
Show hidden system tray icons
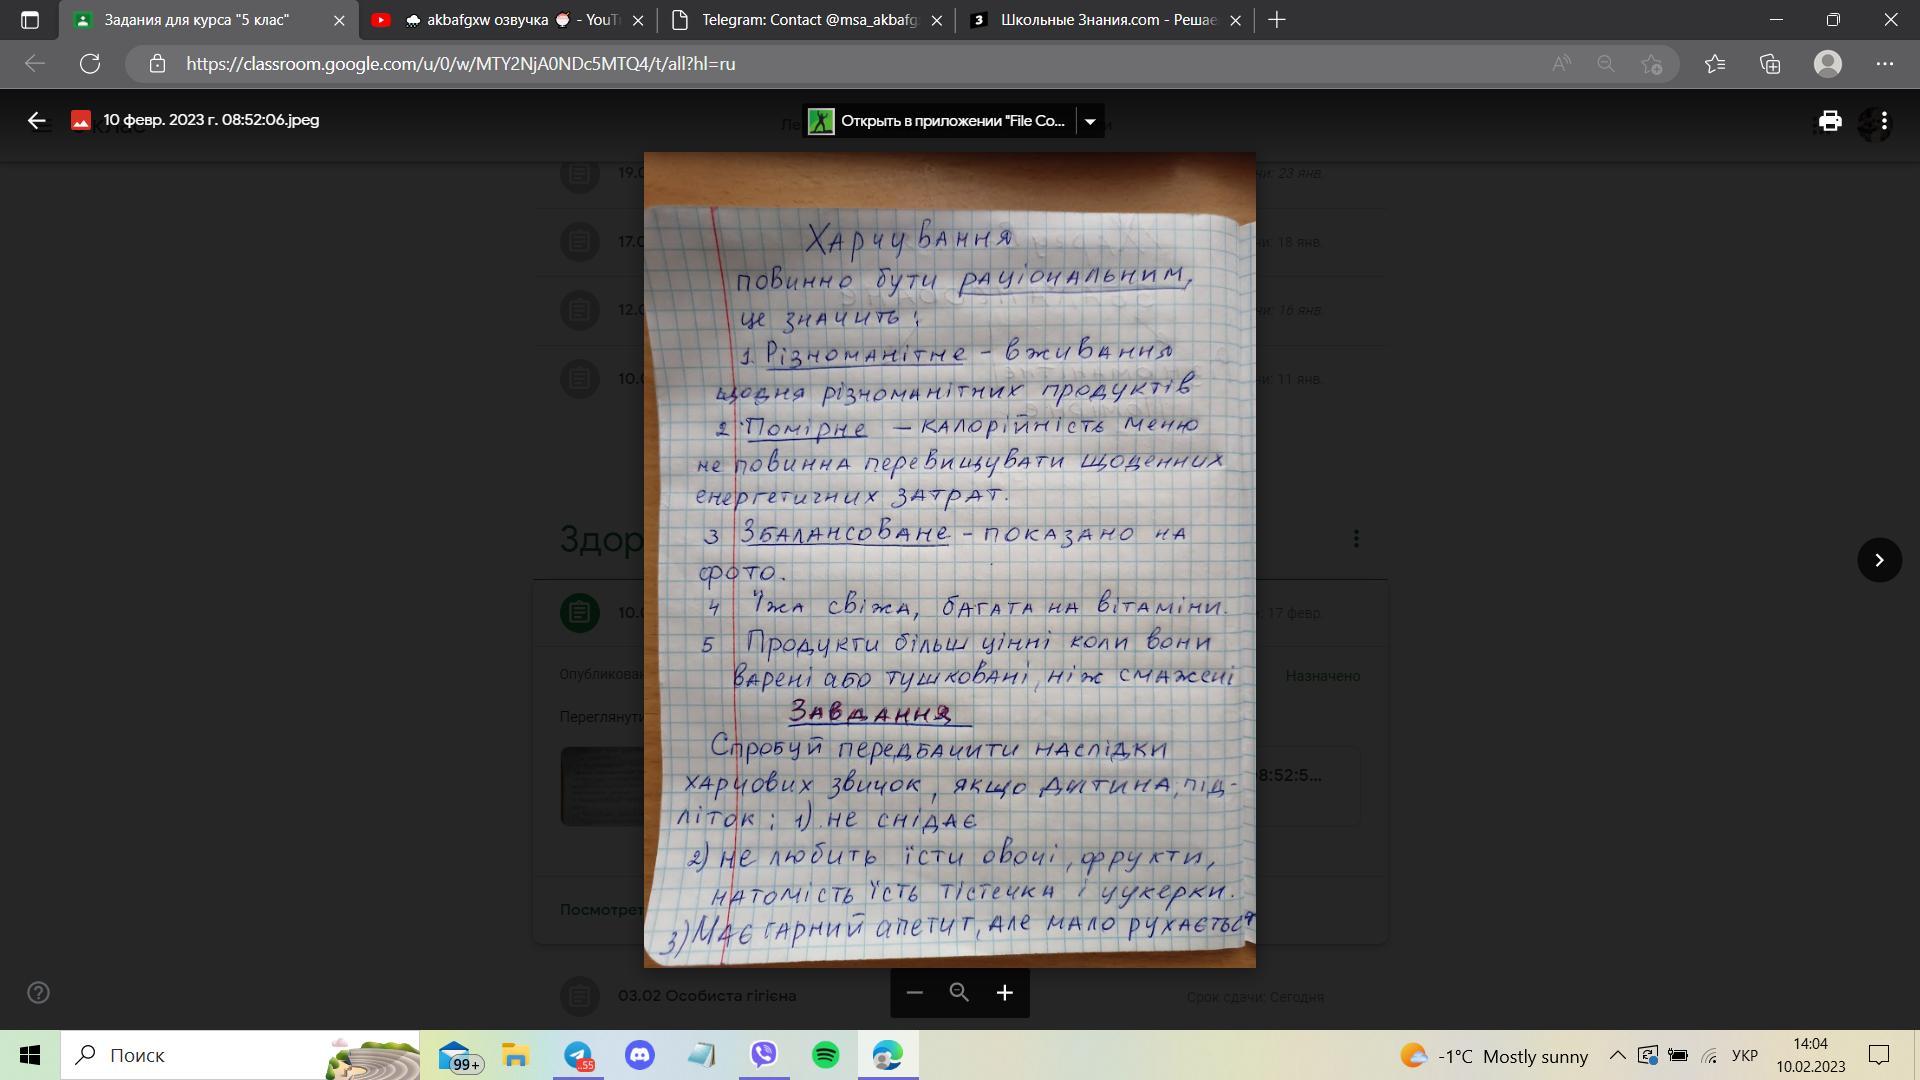tap(1617, 1056)
